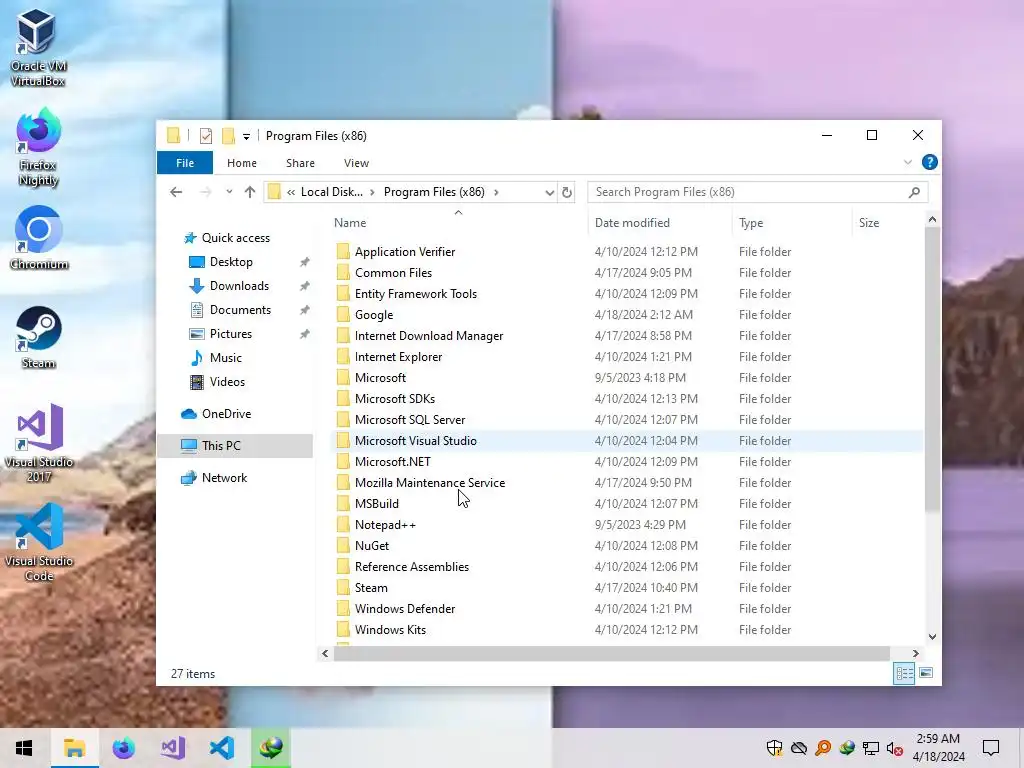Sort by Size column header
Screen dimensions: 1024x768
[869, 223]
